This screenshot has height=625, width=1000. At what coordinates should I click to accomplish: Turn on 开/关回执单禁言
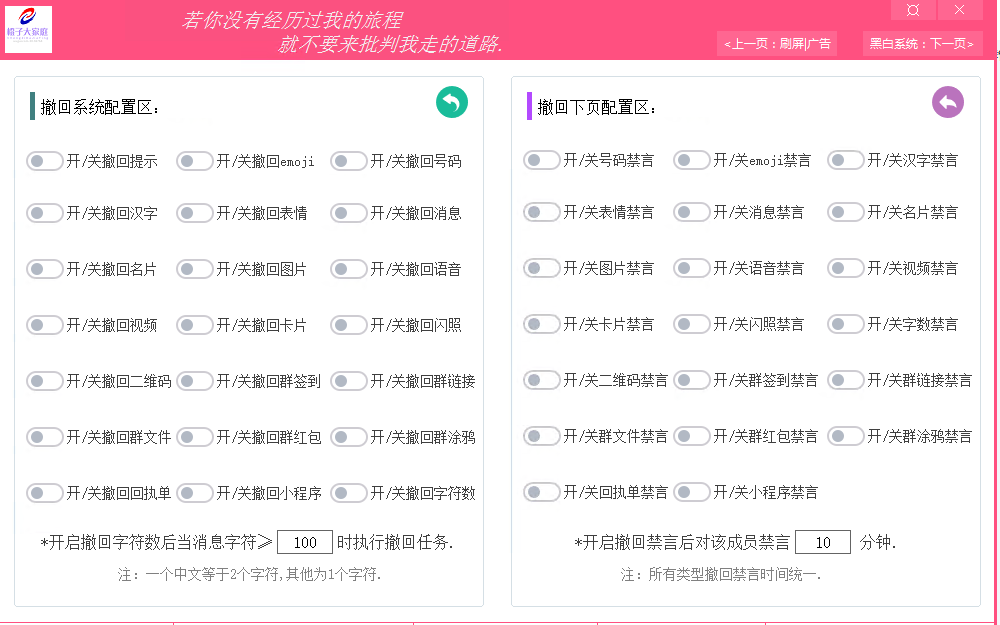coord(541,492)
